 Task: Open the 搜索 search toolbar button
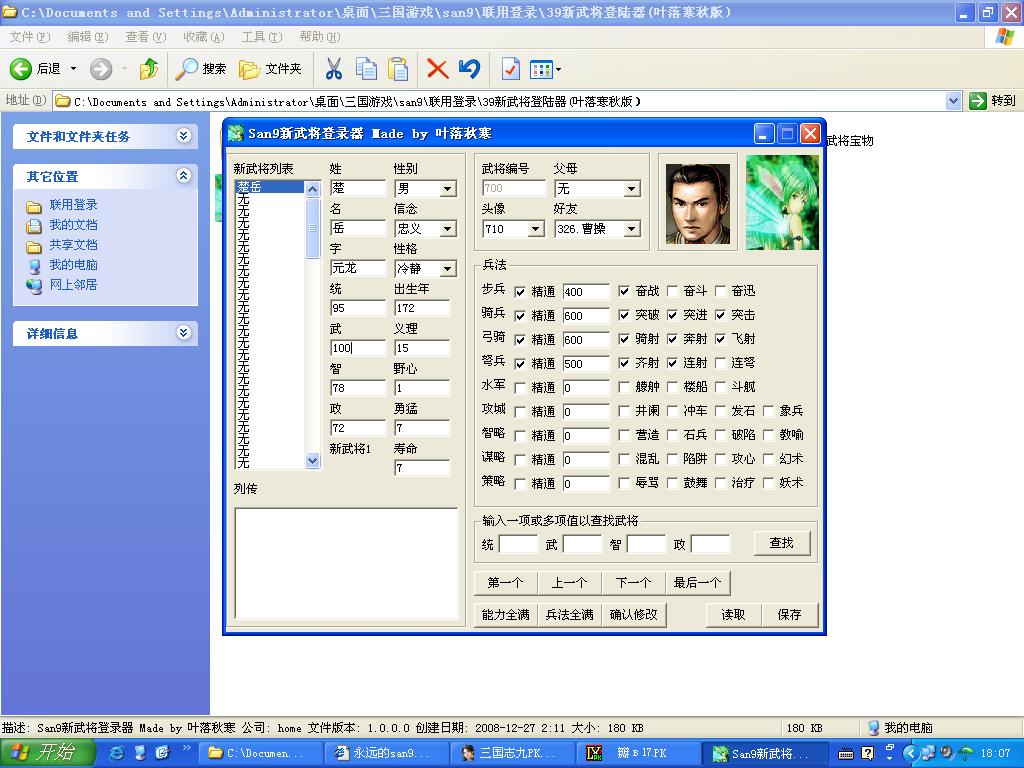201,69
